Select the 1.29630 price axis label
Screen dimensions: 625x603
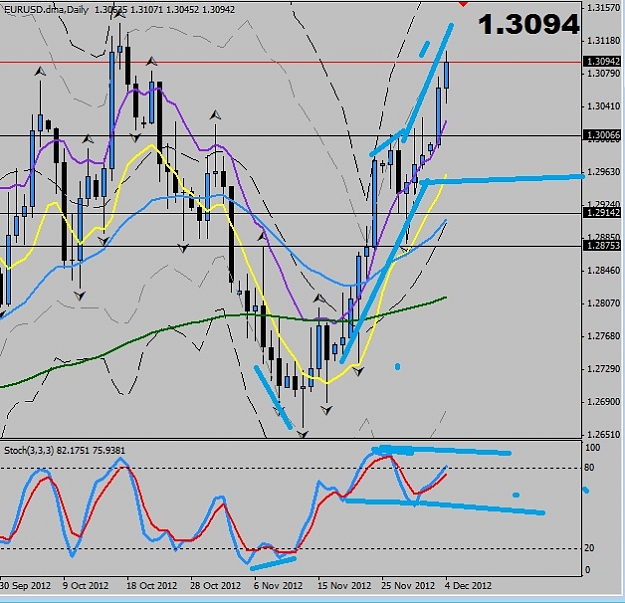604,172
